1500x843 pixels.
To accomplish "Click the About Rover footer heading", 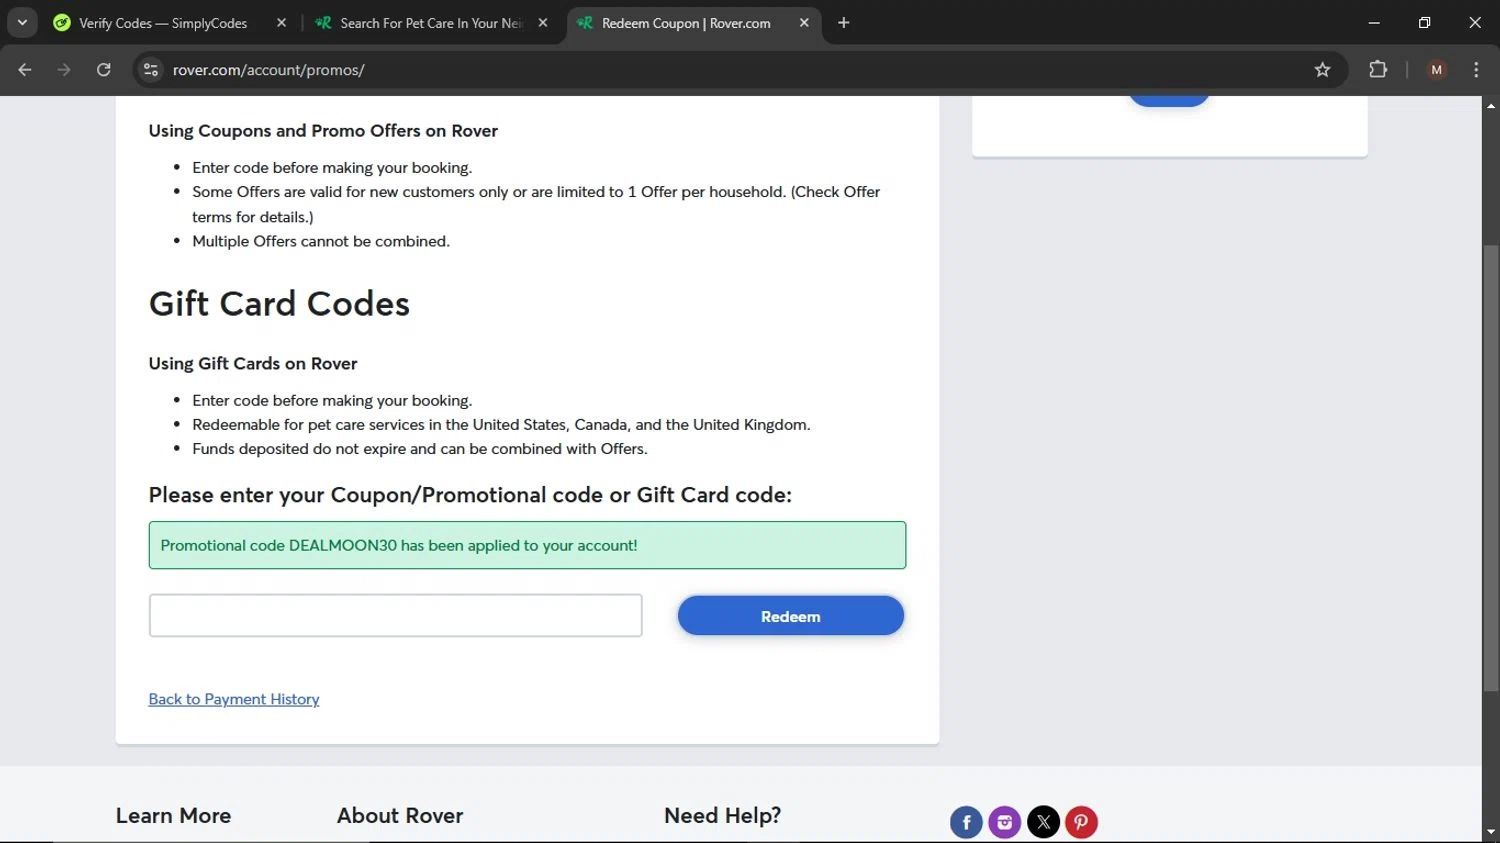I will point(400,816).
